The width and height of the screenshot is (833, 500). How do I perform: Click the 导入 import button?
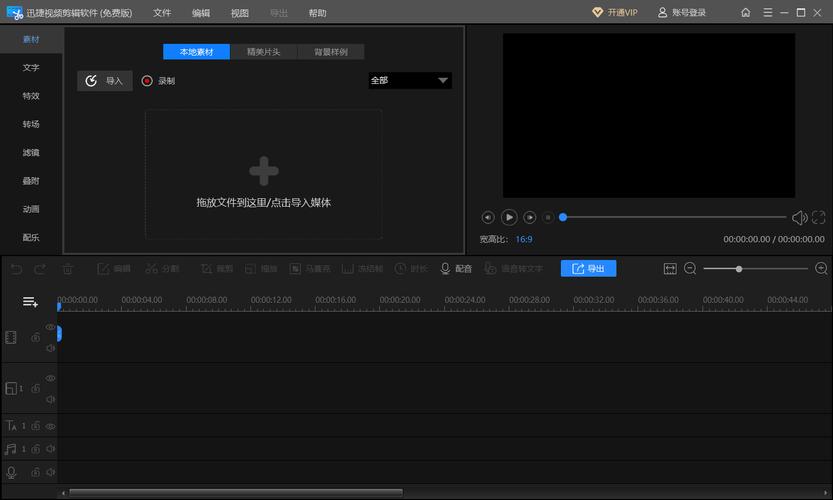[105, 81]
